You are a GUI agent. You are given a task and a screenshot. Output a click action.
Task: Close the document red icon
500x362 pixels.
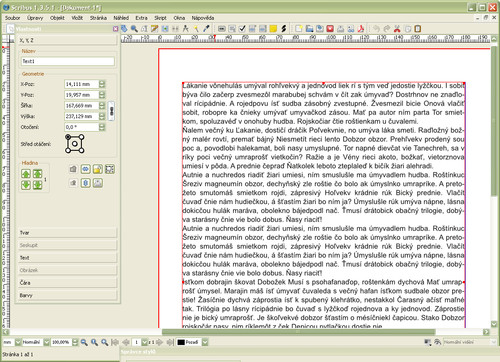pos(330,29)
